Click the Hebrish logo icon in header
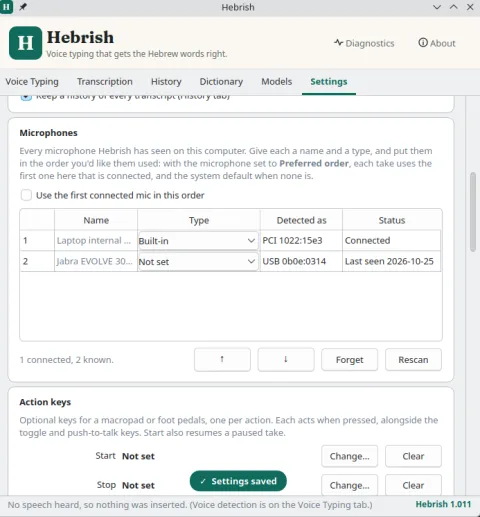 point(25,43)
